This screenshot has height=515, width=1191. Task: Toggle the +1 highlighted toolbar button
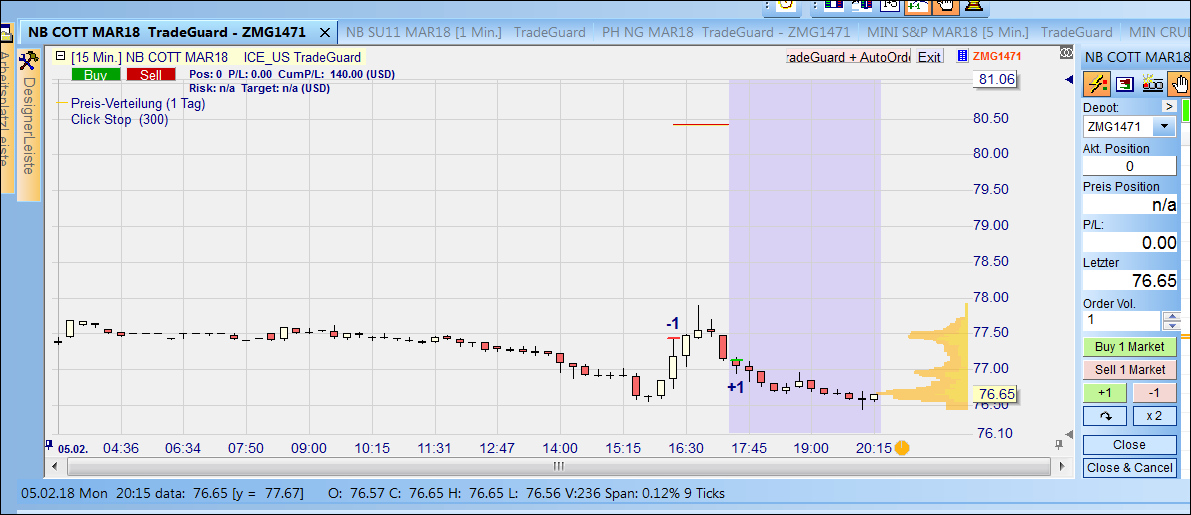click(915, 6)
